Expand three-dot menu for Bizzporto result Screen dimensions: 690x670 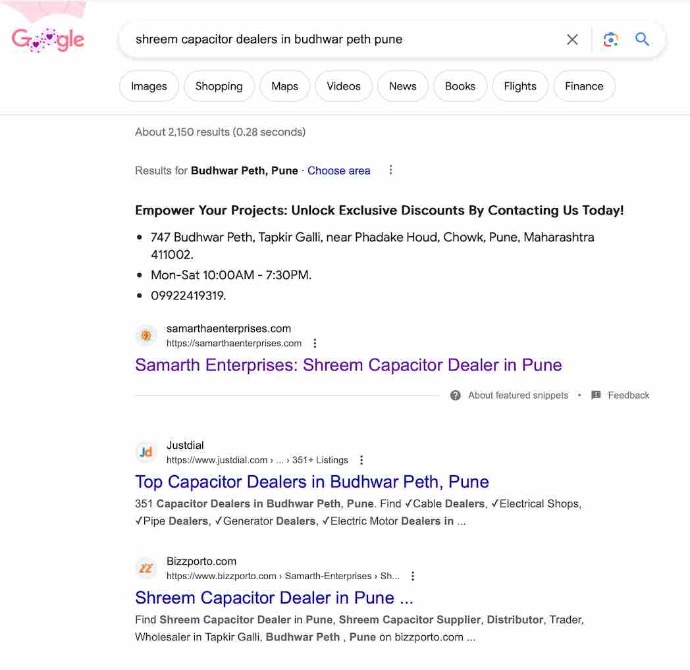[412, 576]
